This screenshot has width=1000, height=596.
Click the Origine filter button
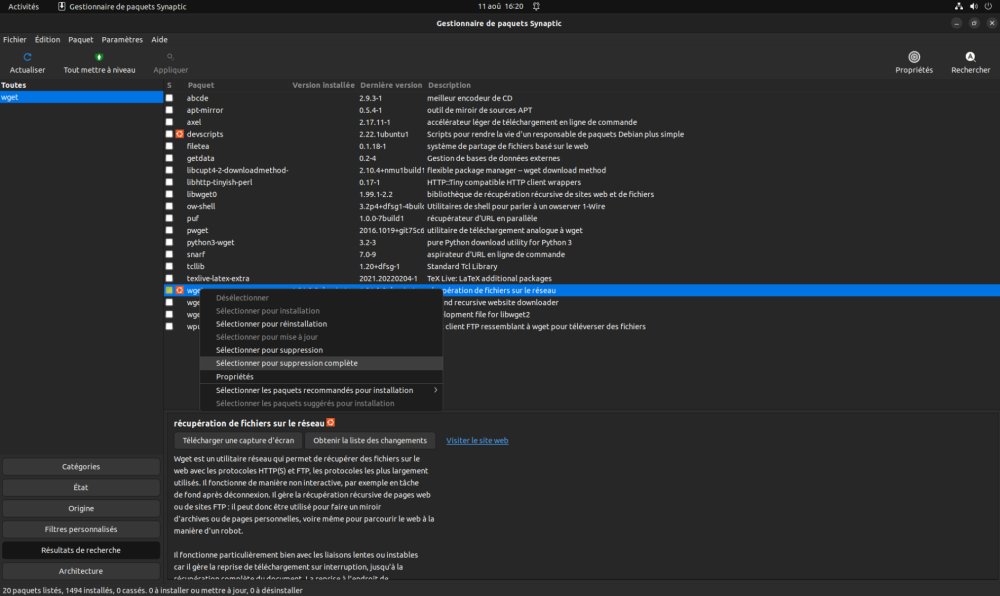81,509
